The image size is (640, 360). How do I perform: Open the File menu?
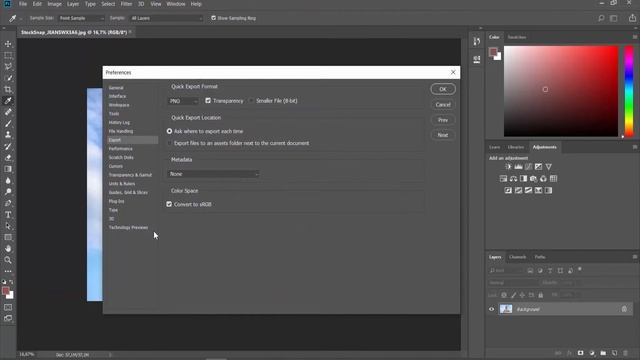click(x=23, y=4)
